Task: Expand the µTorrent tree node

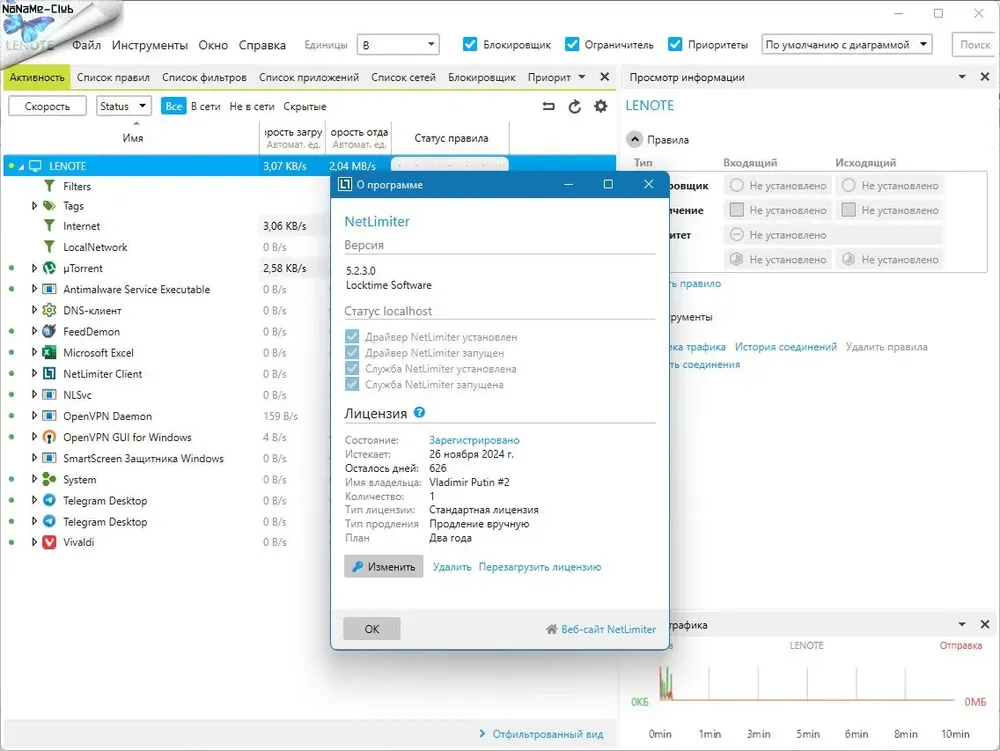Action: (x=34, y=268)
